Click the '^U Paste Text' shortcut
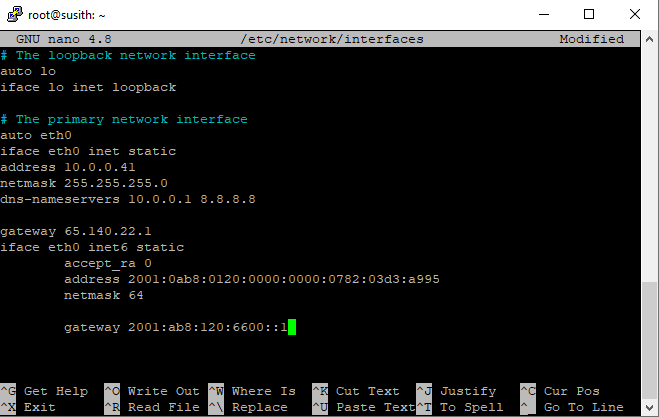 (364, 407)
